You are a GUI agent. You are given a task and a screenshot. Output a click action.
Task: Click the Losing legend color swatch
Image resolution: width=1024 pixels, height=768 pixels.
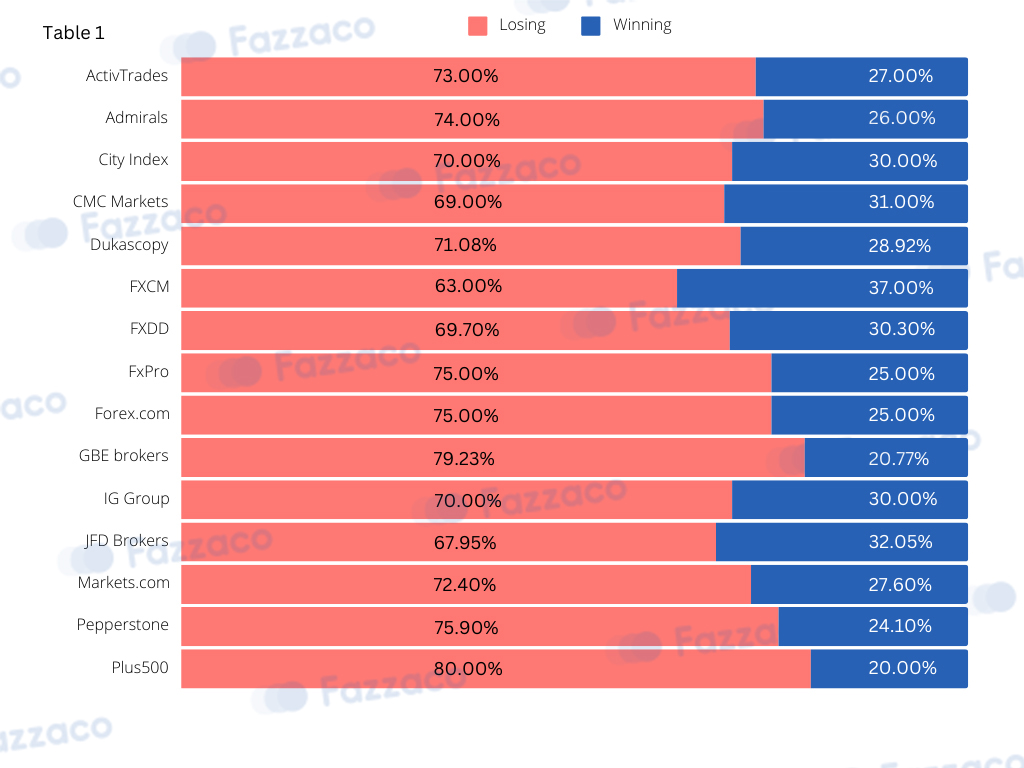pyautogui.click(x=477, y=26)
